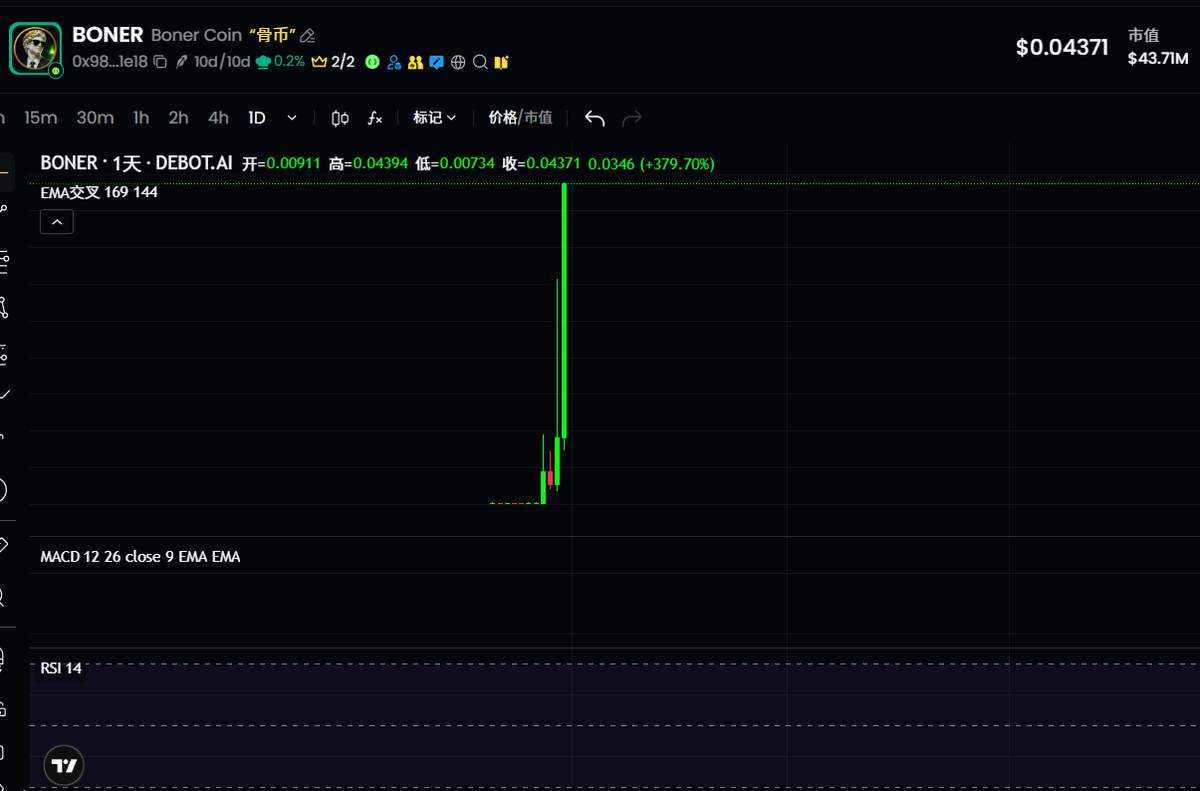Copy the contract address 0x98...1e18
Image resolution: width=1200 pixels, height=791 pixels.
pos(160,62)
